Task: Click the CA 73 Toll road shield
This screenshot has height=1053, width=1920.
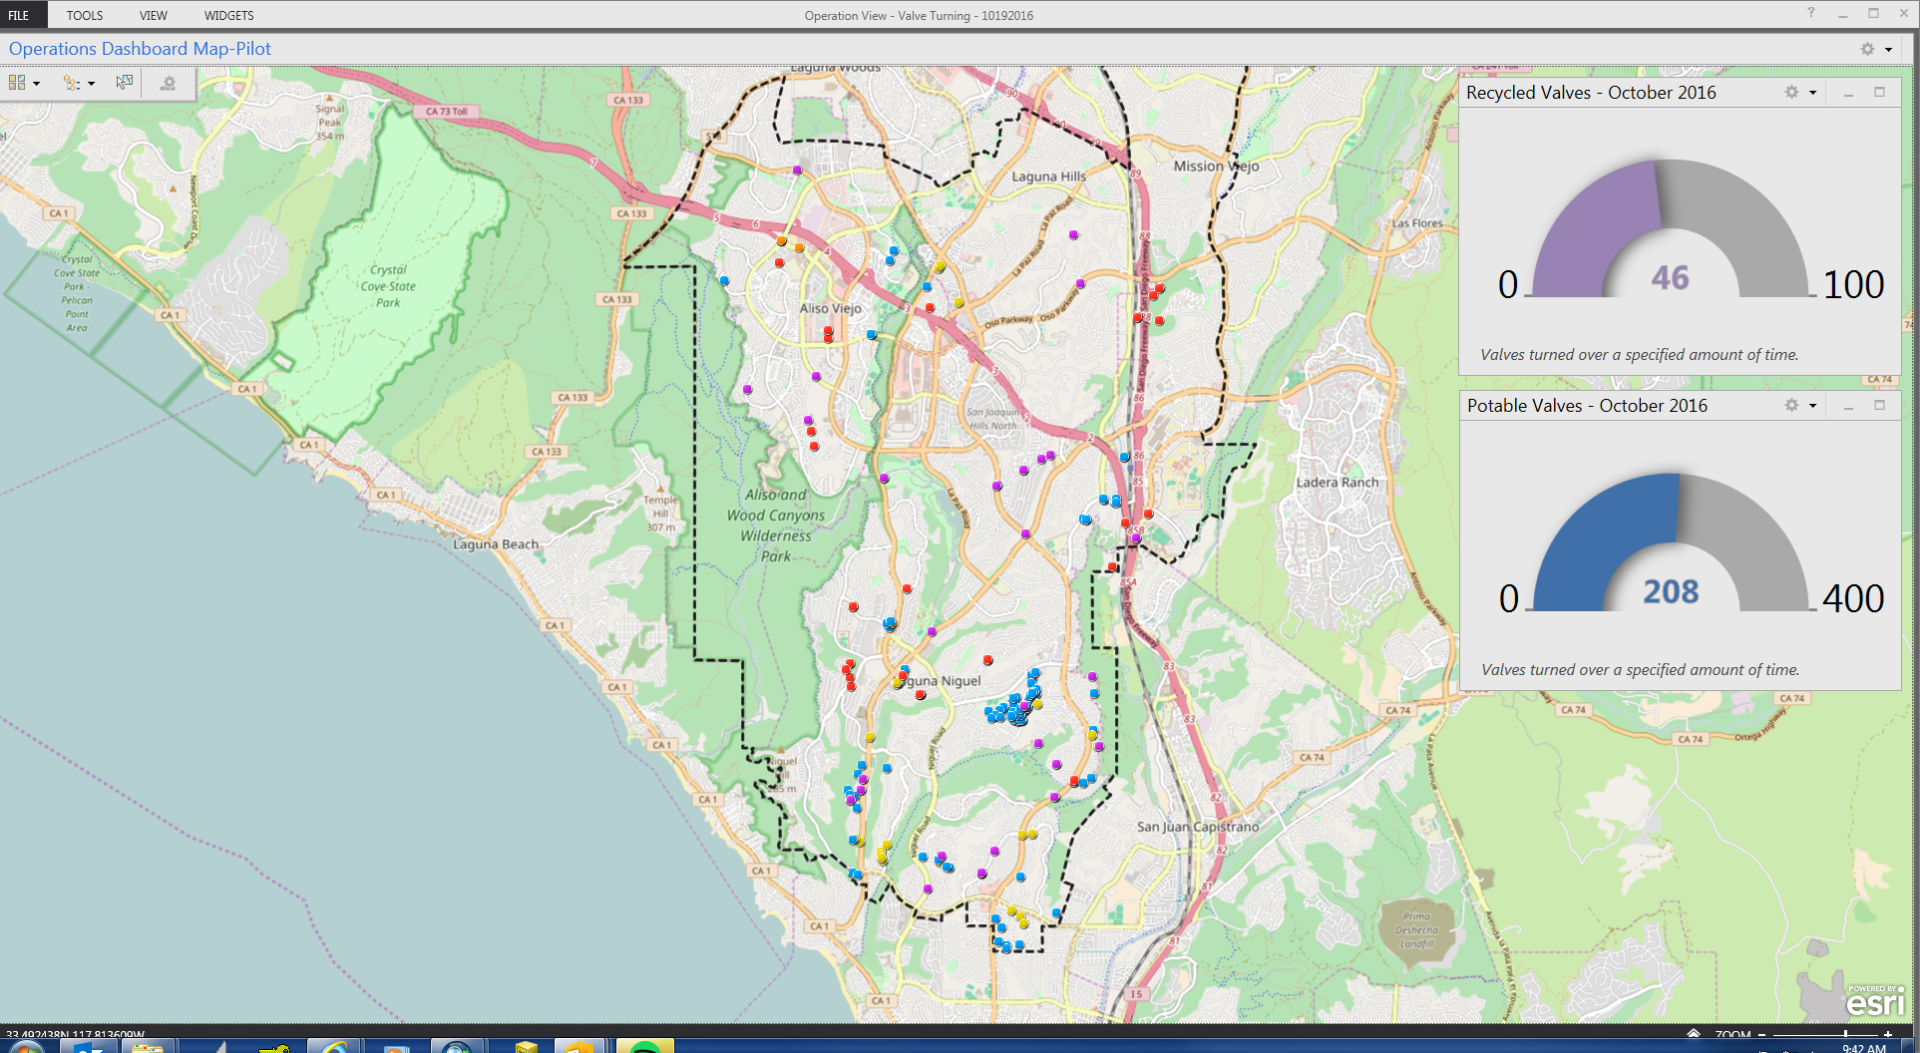Action: coord(446,111)
